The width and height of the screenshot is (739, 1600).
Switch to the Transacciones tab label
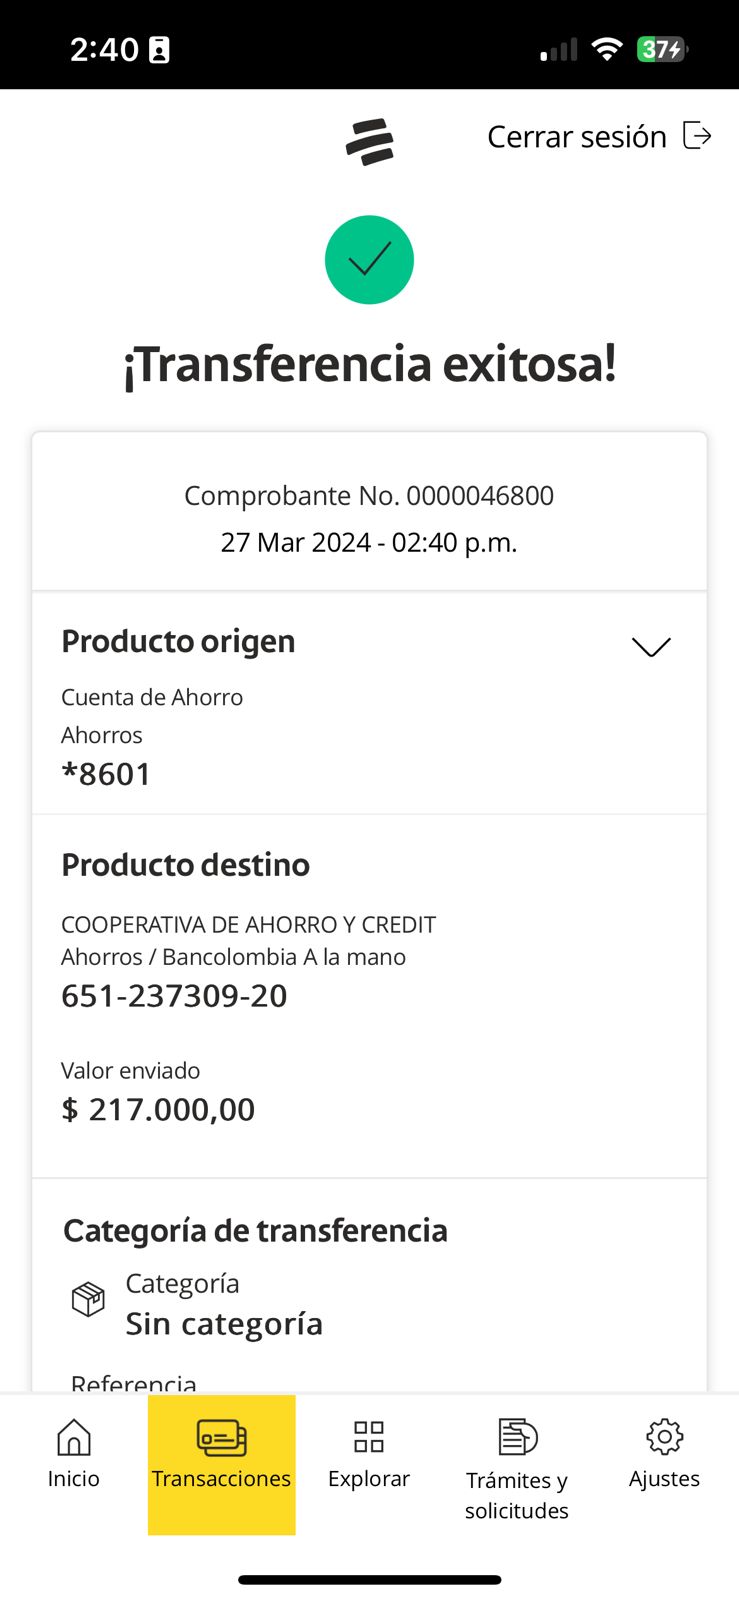click(x=221, y=1479)
